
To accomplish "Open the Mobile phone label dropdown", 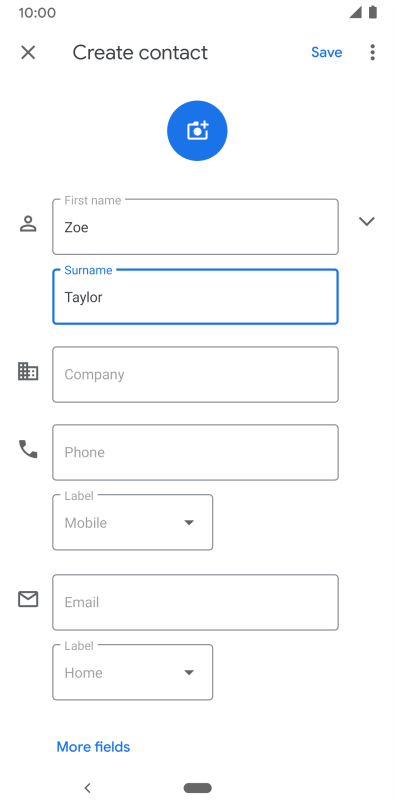I will tap(133, 522).
